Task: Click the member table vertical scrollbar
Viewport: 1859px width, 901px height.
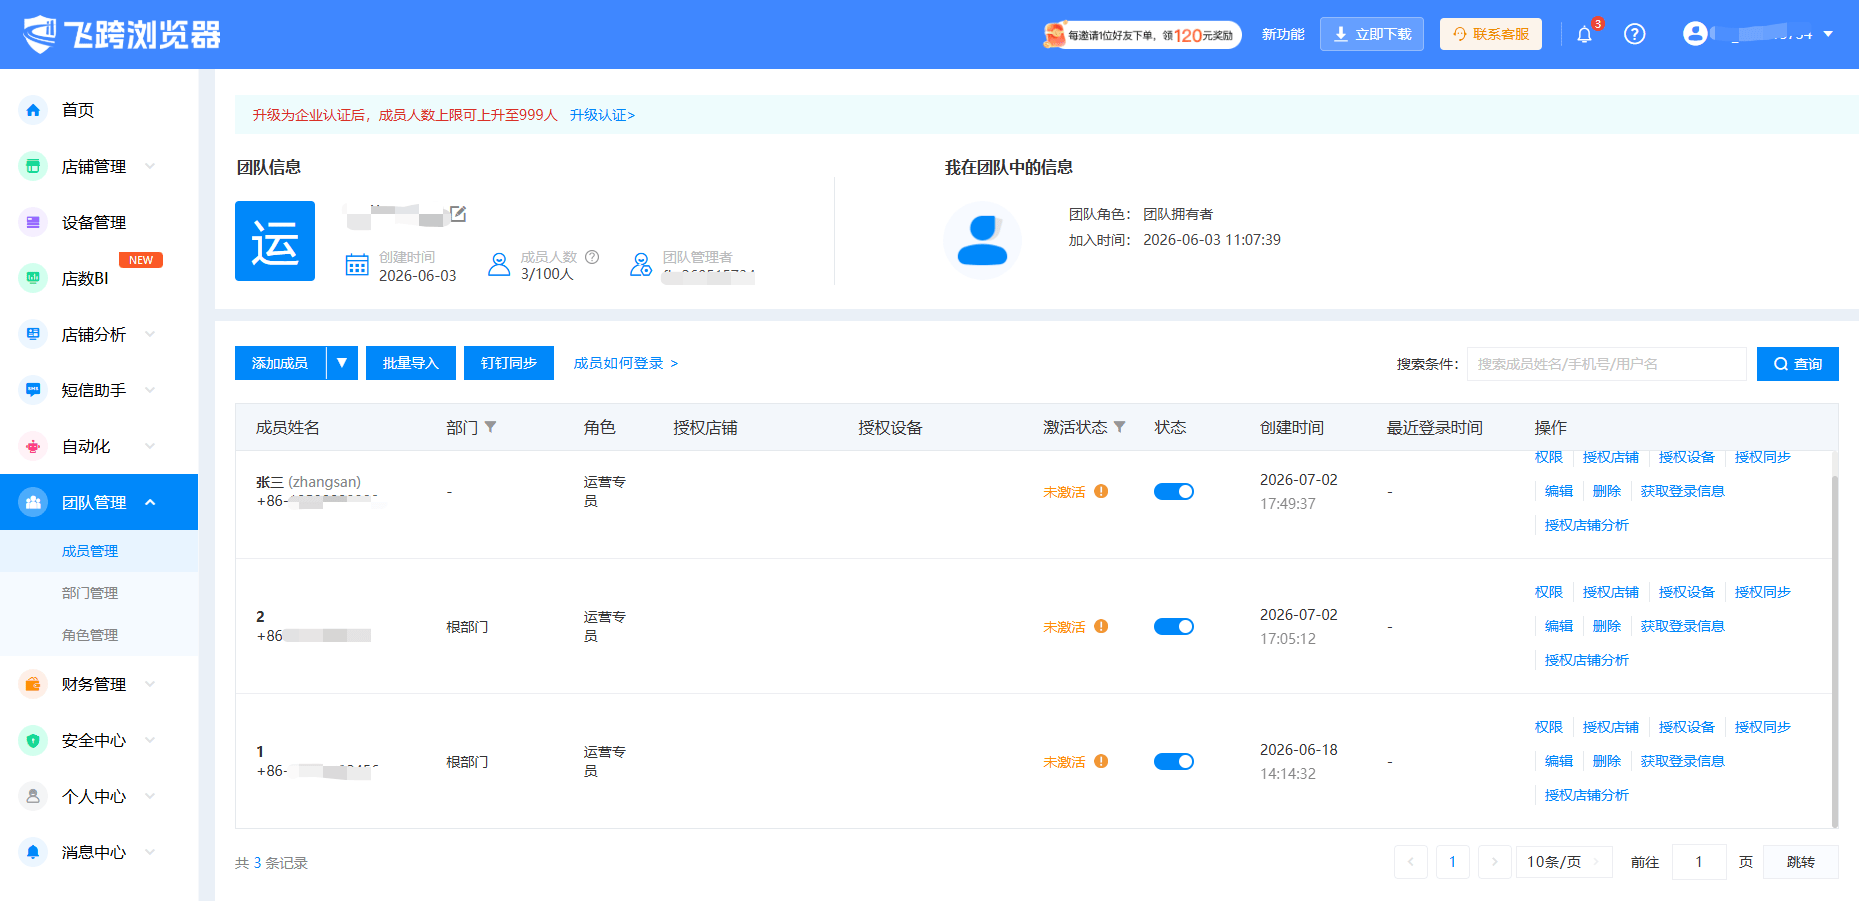Action: click(x=1834, y=640)
